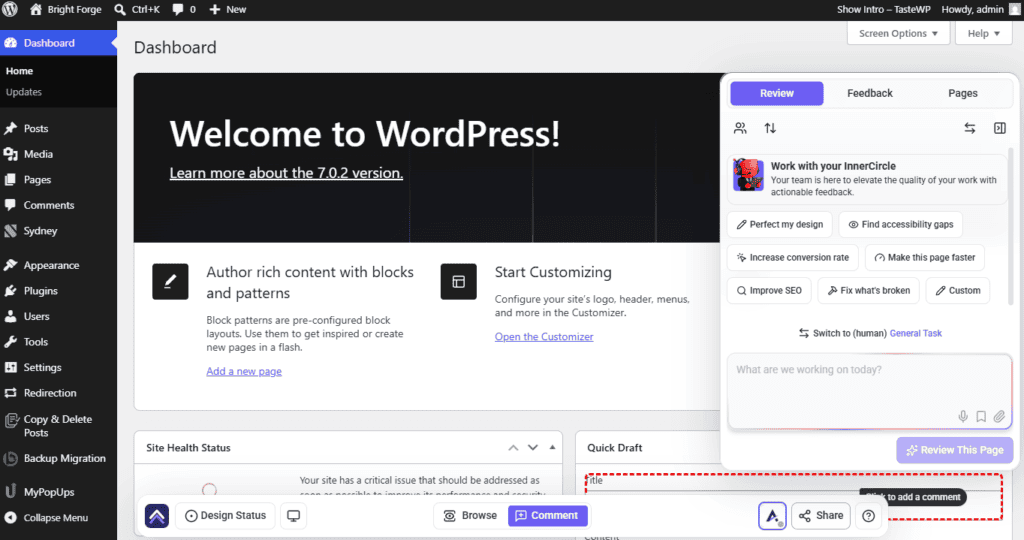Viewport: 1024px width, 540px height.
Task: Switch to the Feedback tab
Action: (x=870, y=93)
